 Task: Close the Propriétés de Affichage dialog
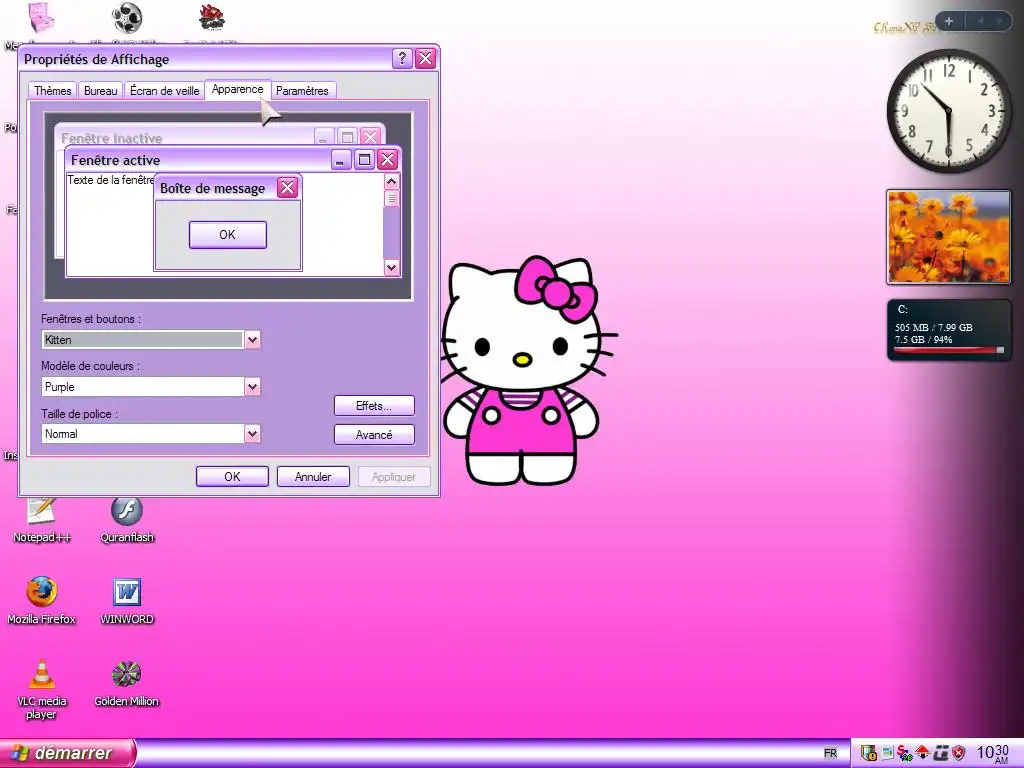point(425,58)
